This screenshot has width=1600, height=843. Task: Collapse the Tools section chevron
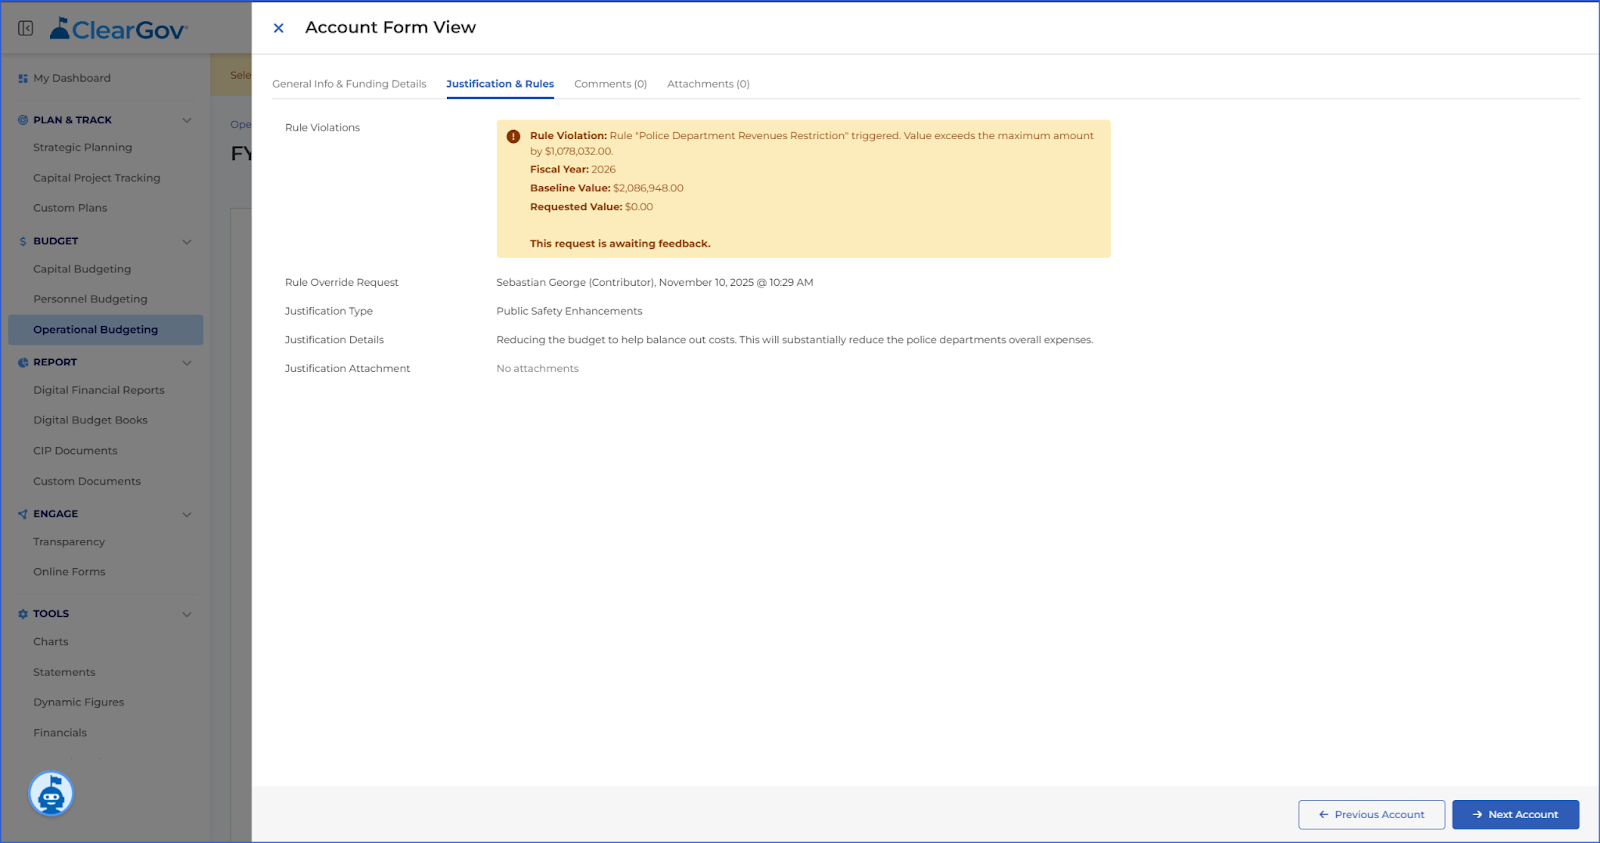tap(187, 614)
